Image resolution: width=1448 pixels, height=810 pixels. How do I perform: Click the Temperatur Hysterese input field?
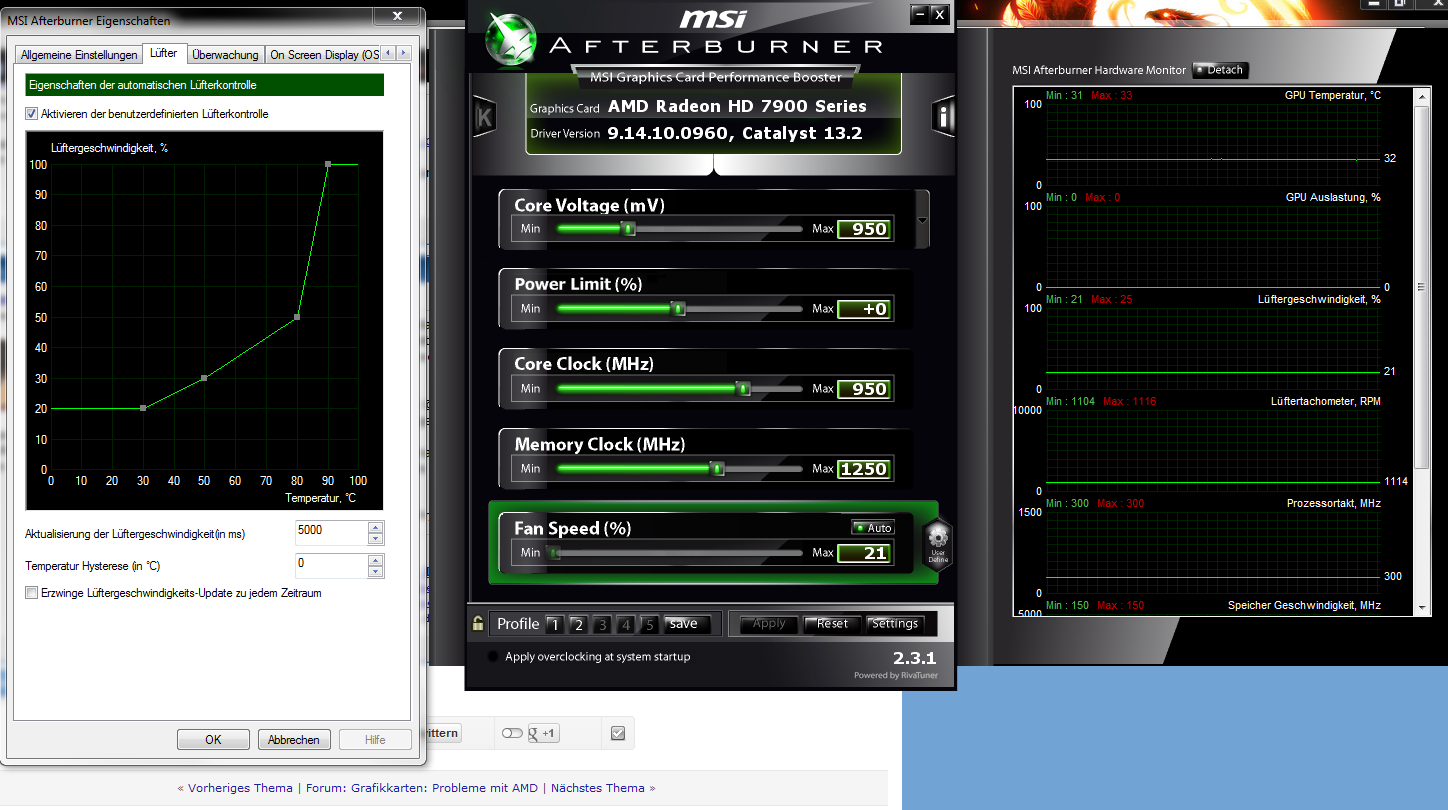pyautogui.click(x=332, y=565)
